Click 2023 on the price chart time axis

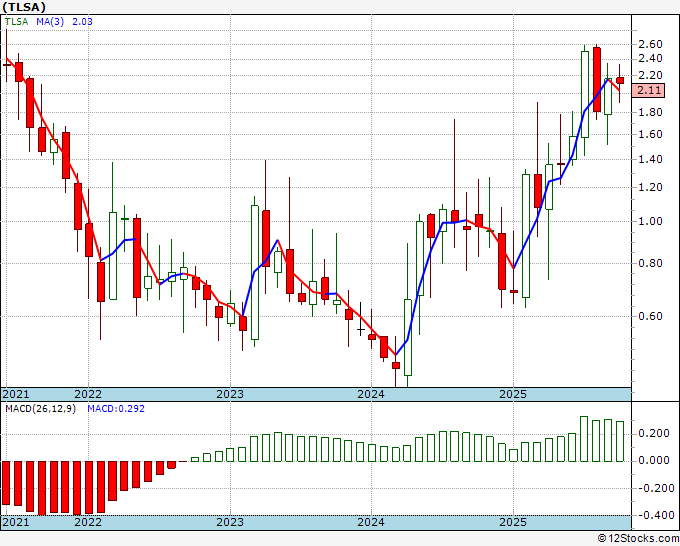230,394
